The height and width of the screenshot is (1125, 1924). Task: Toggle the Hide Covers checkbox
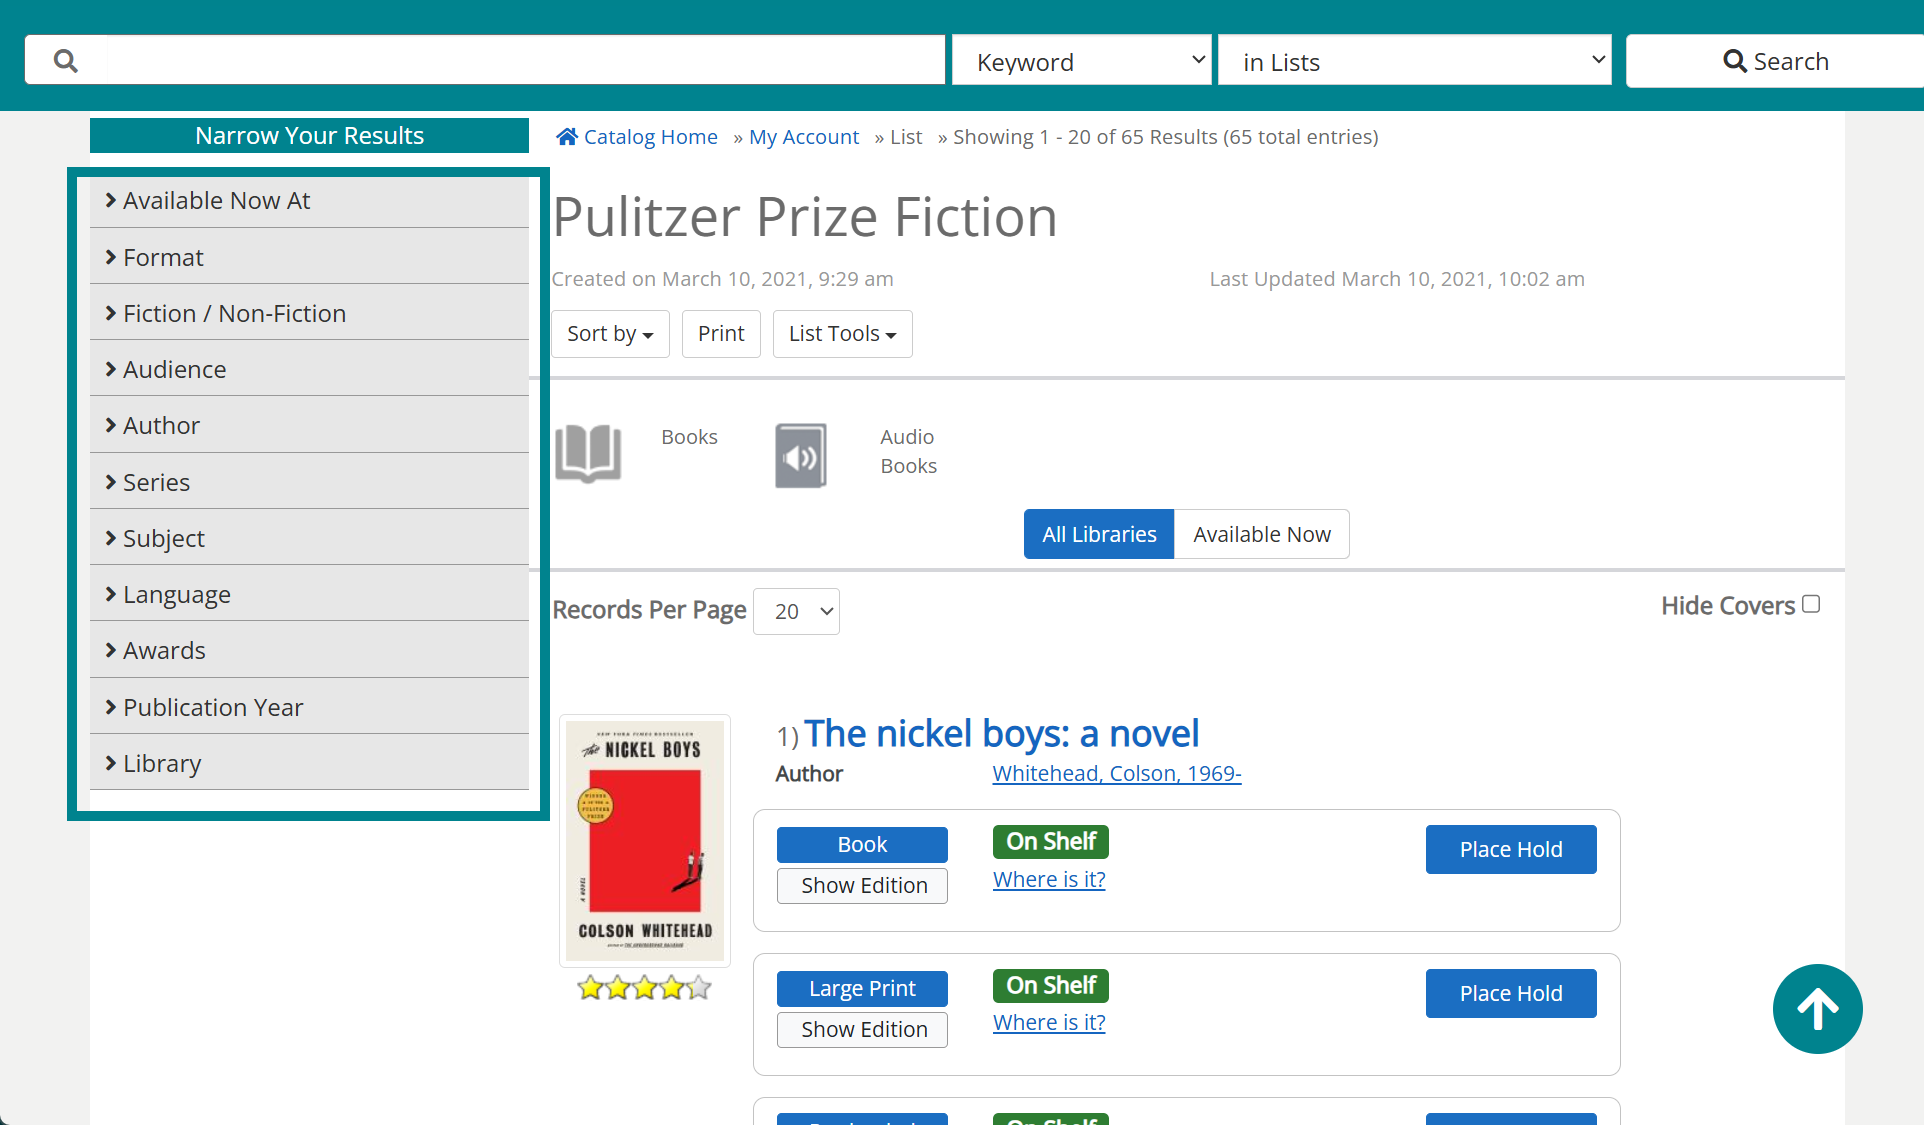1811,604
